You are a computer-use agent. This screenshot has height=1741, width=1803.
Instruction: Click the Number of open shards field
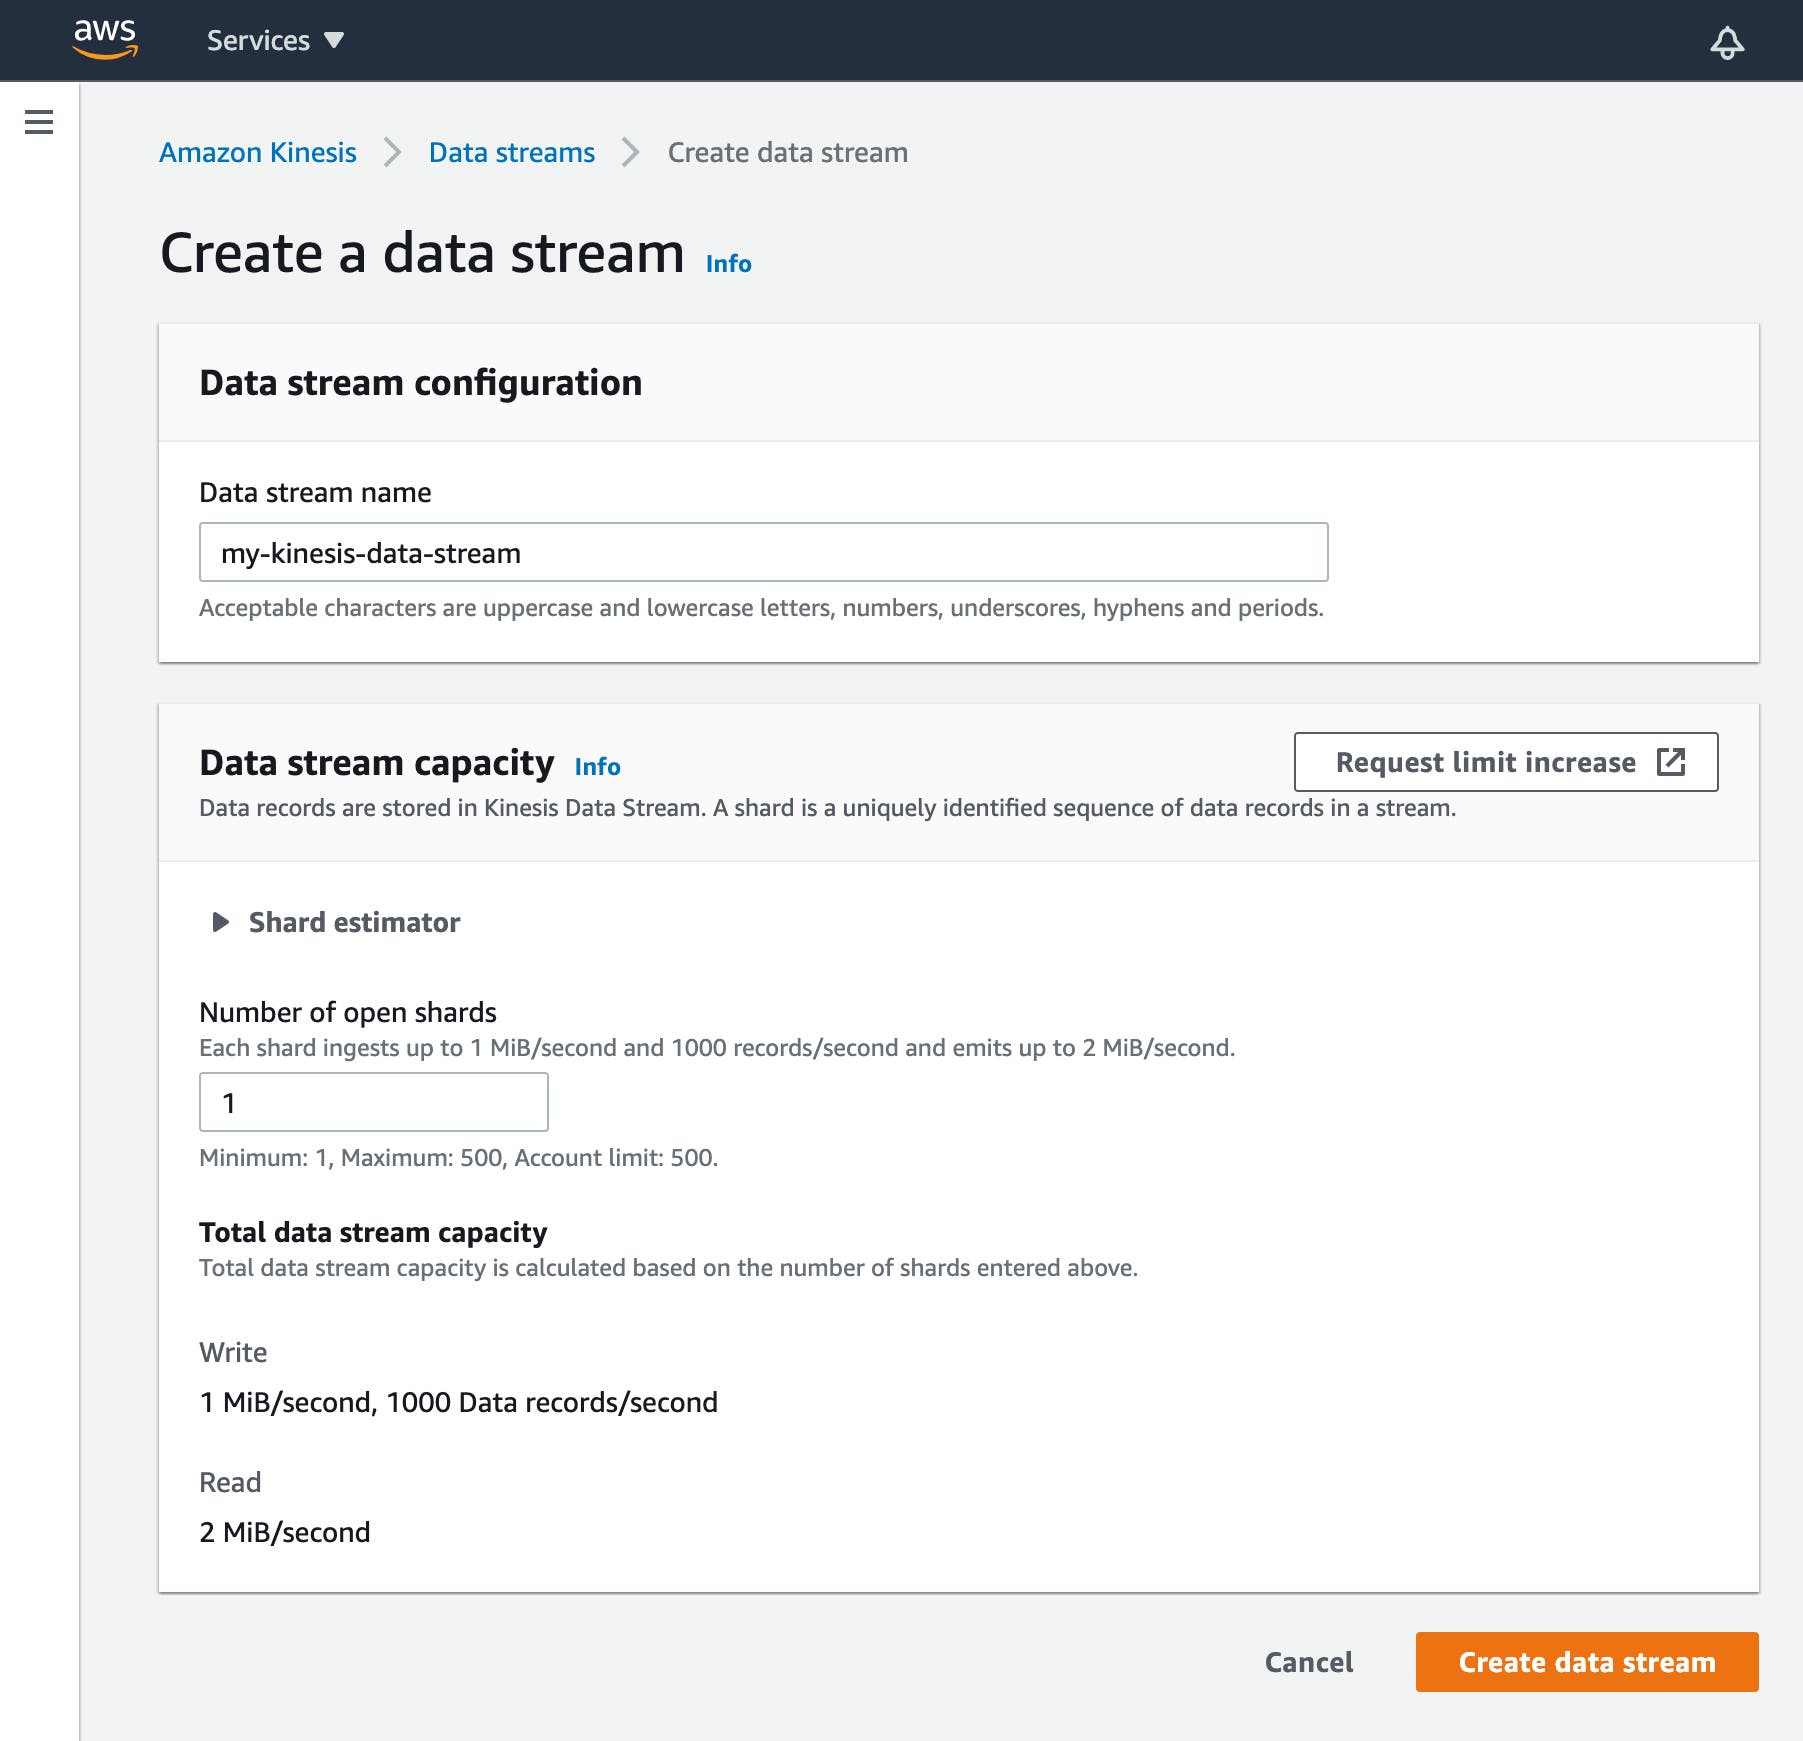372,1101
